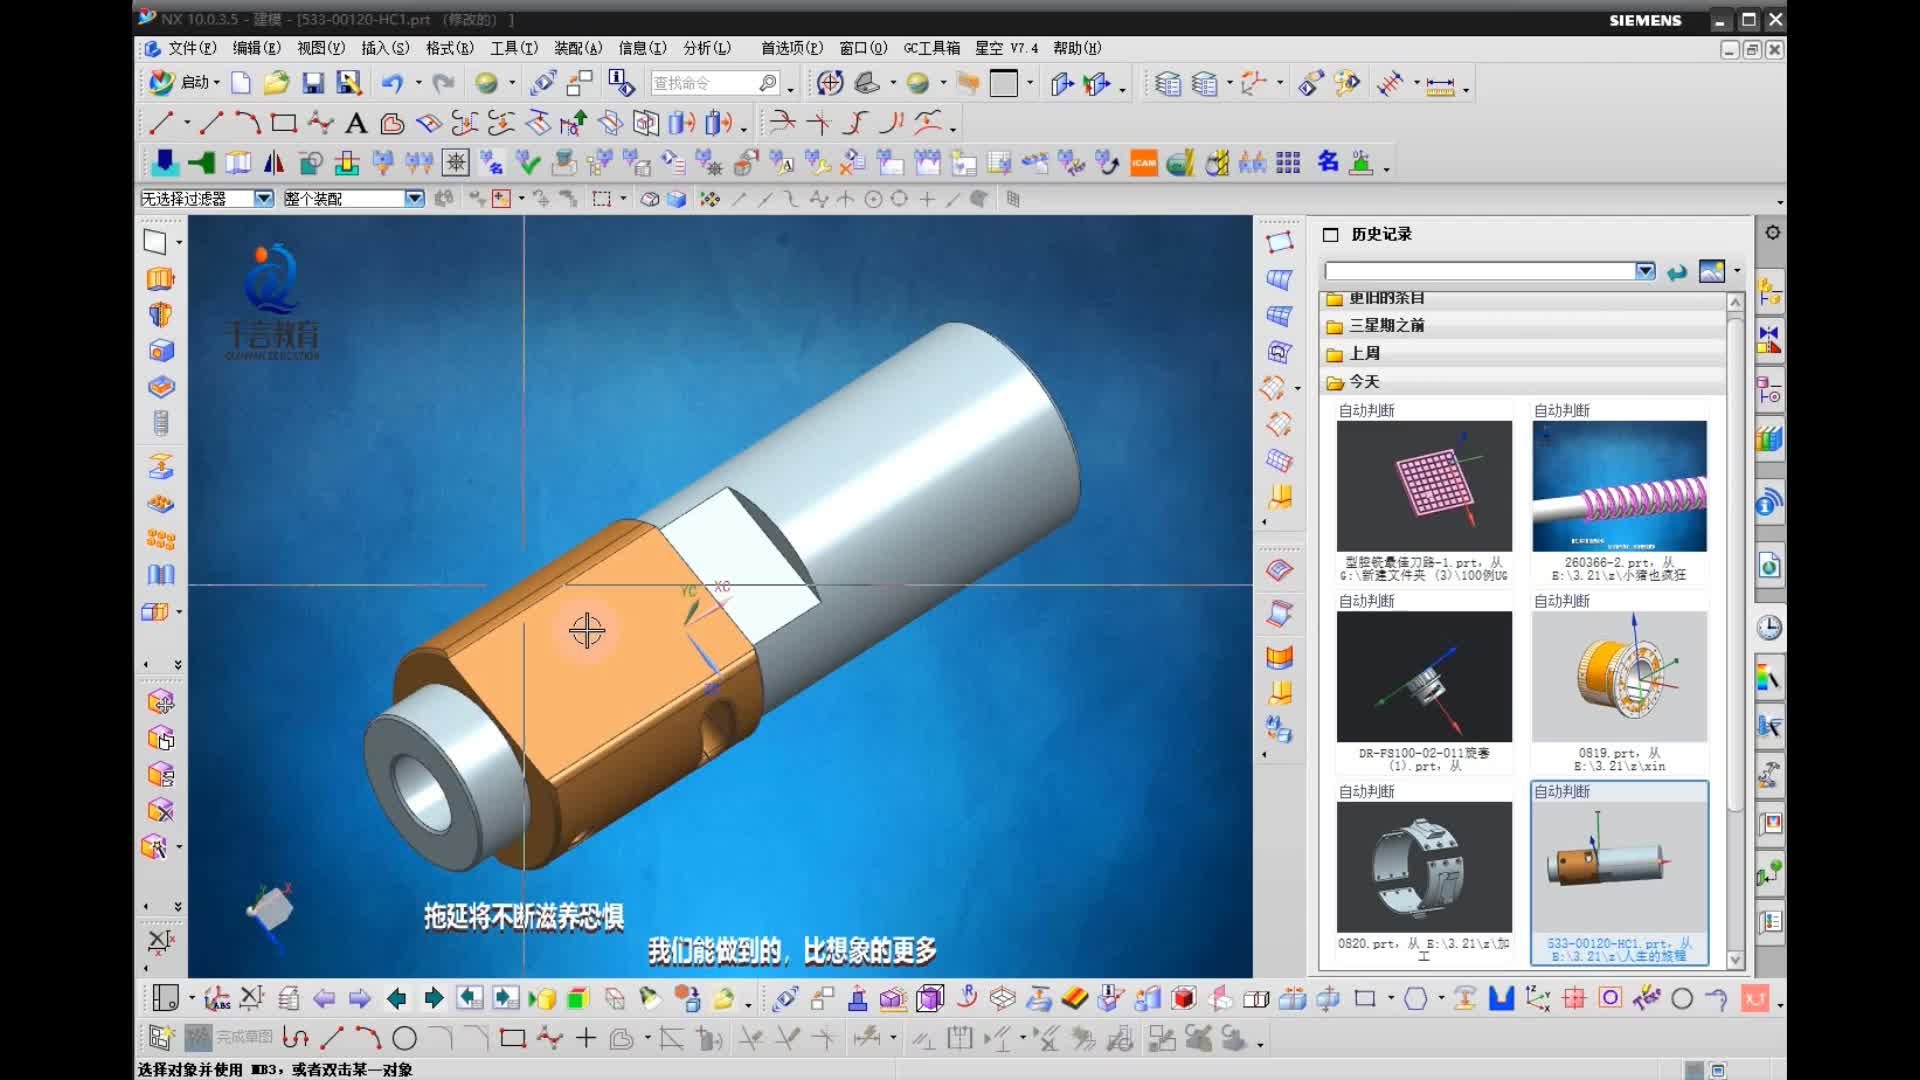The image size is (1920, 1080).
Task: Click the Measure Distance ruler icon
Action: pos(1440,85)
